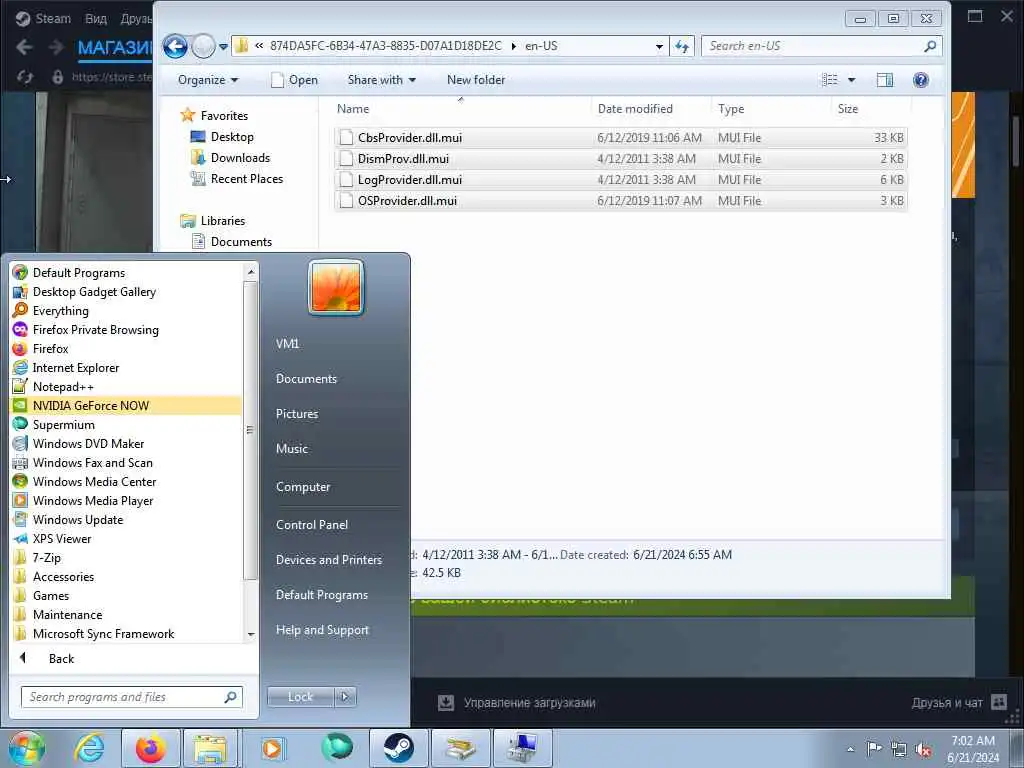Sort by the Size column header
1024x768 pixels.
871,109
